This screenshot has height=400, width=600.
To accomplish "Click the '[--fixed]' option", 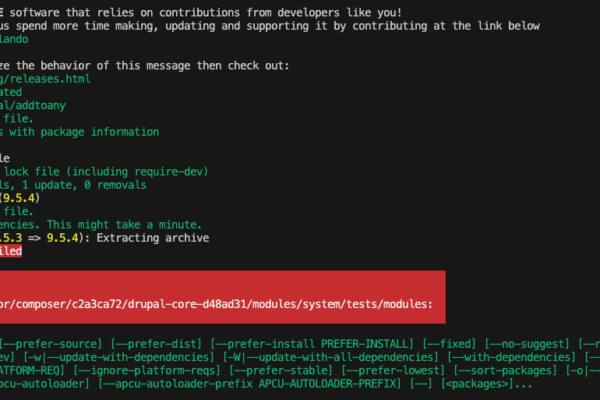I will [449, 344].
